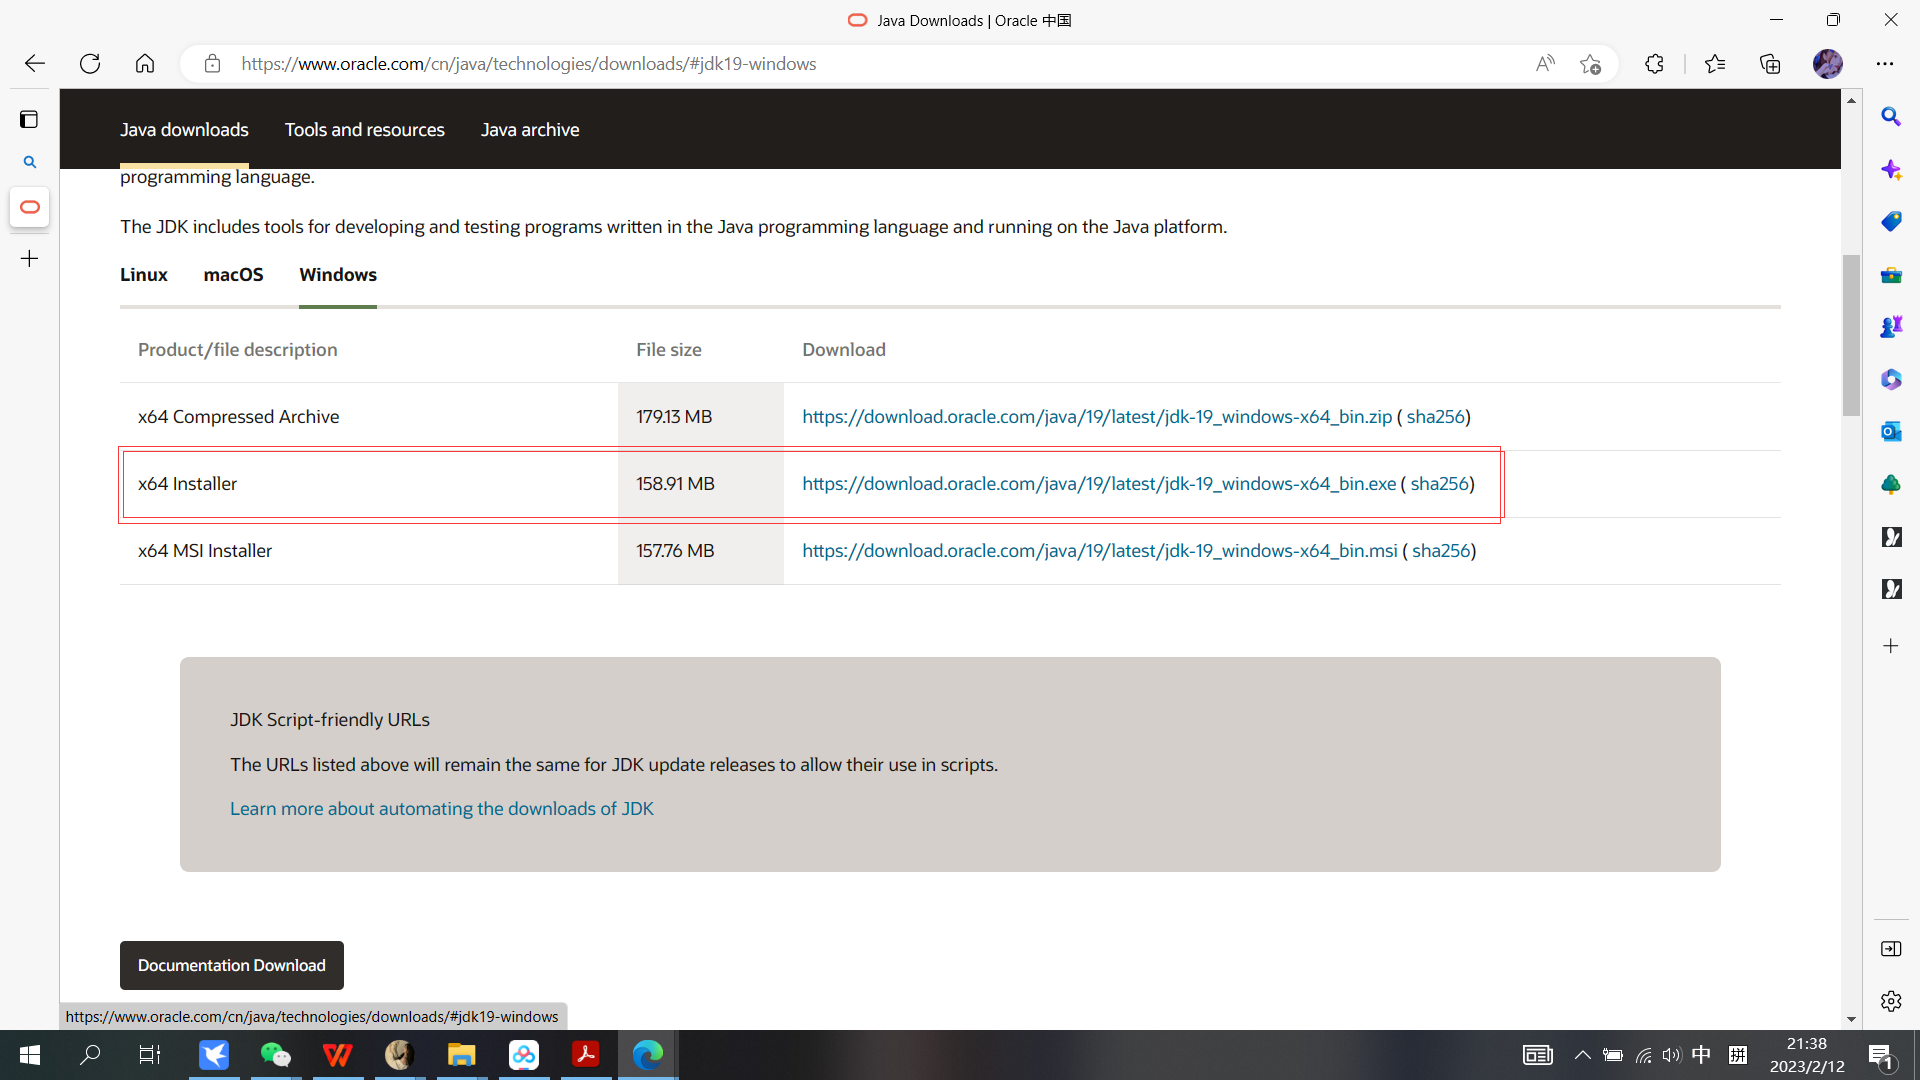Open the Collections icon
This screenshot has width=1920, height=1080.
coord(1770,64)
